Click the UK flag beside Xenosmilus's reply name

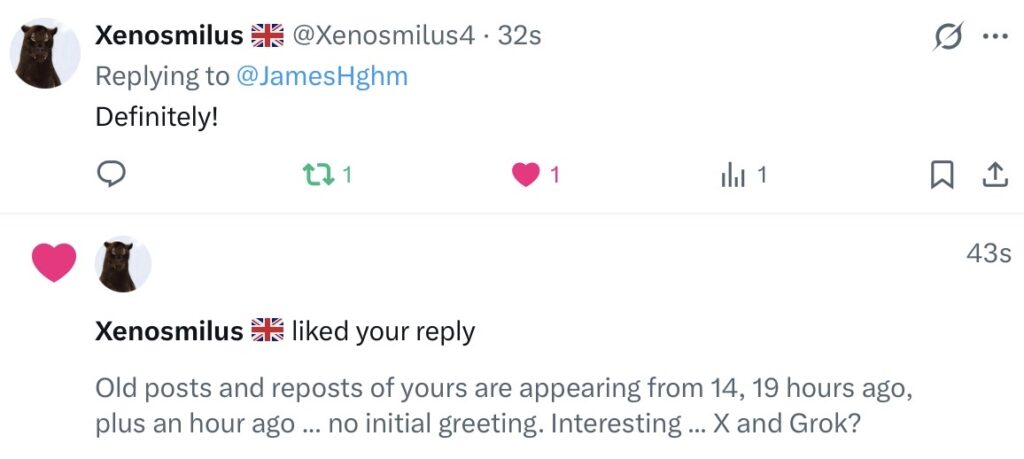point(267,36)
